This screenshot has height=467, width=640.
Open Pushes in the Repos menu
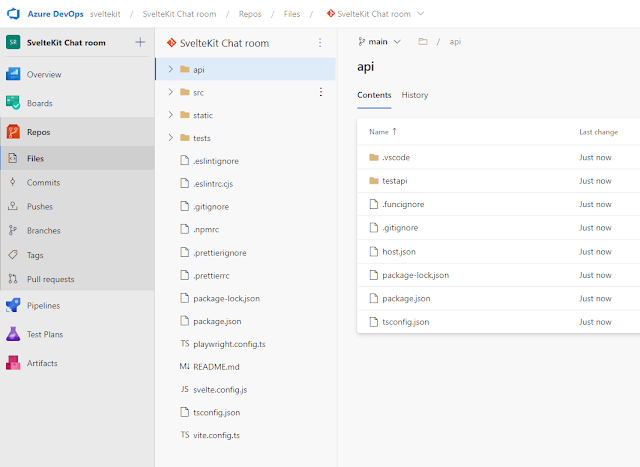[x=40, y=207]
